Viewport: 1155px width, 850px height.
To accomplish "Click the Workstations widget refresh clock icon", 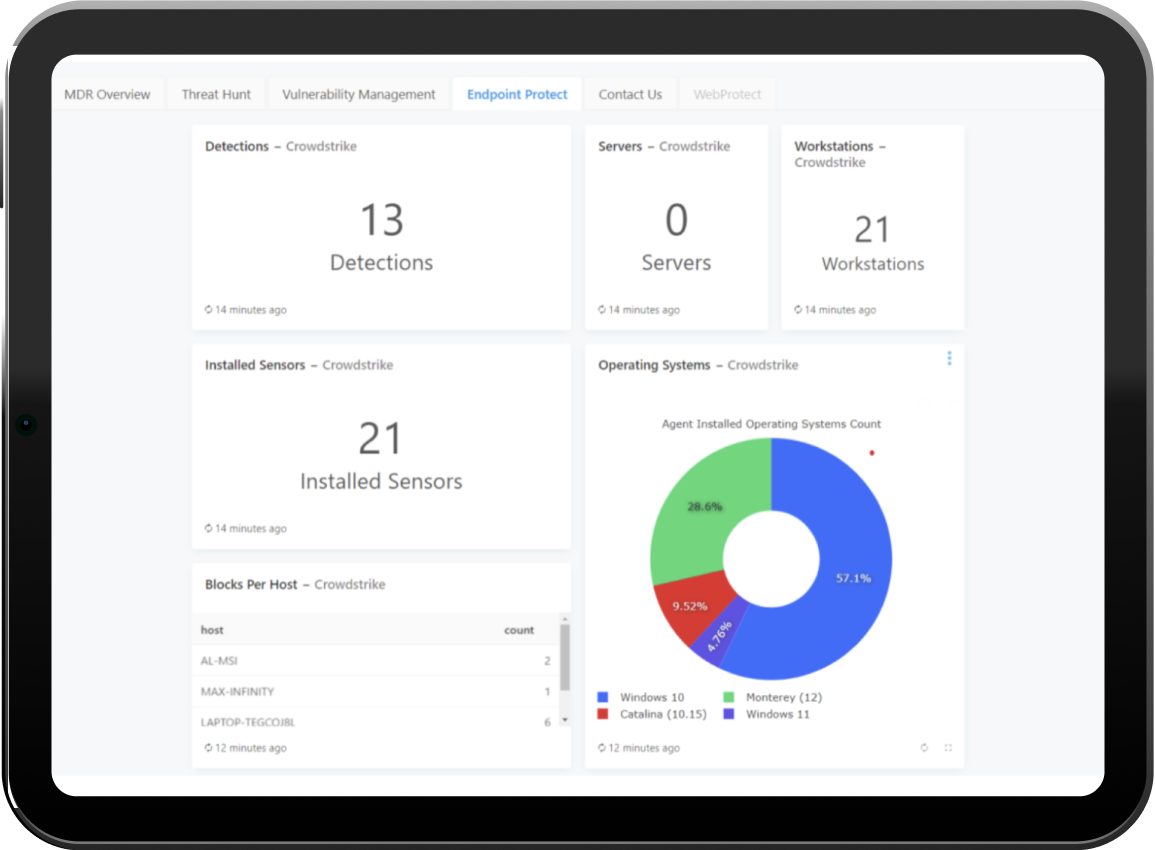I will point(798,309).
